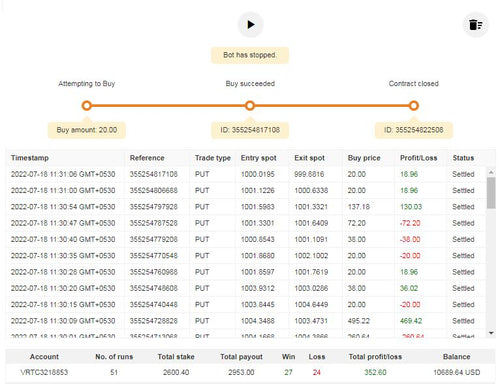Select reference 355254797928 cell
This screenshot has width=500, height=384.
click(x=154, y=207)
